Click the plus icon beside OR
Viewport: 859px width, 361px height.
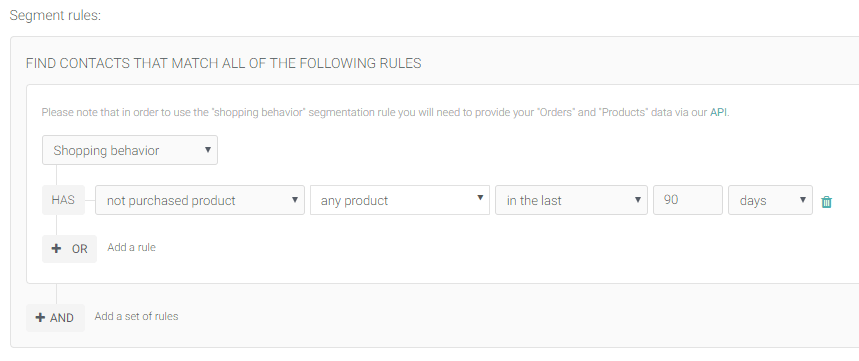click(x=56, y=249)
